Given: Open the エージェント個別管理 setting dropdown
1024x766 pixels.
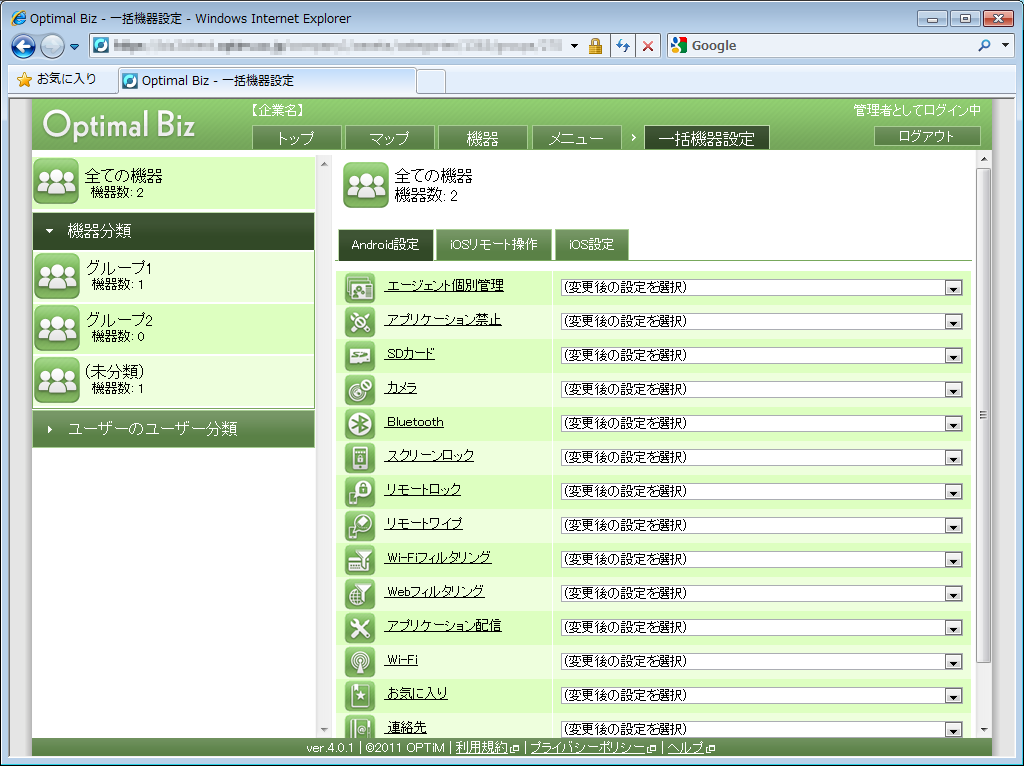Looking at the screenshot, I should [761, 287].
